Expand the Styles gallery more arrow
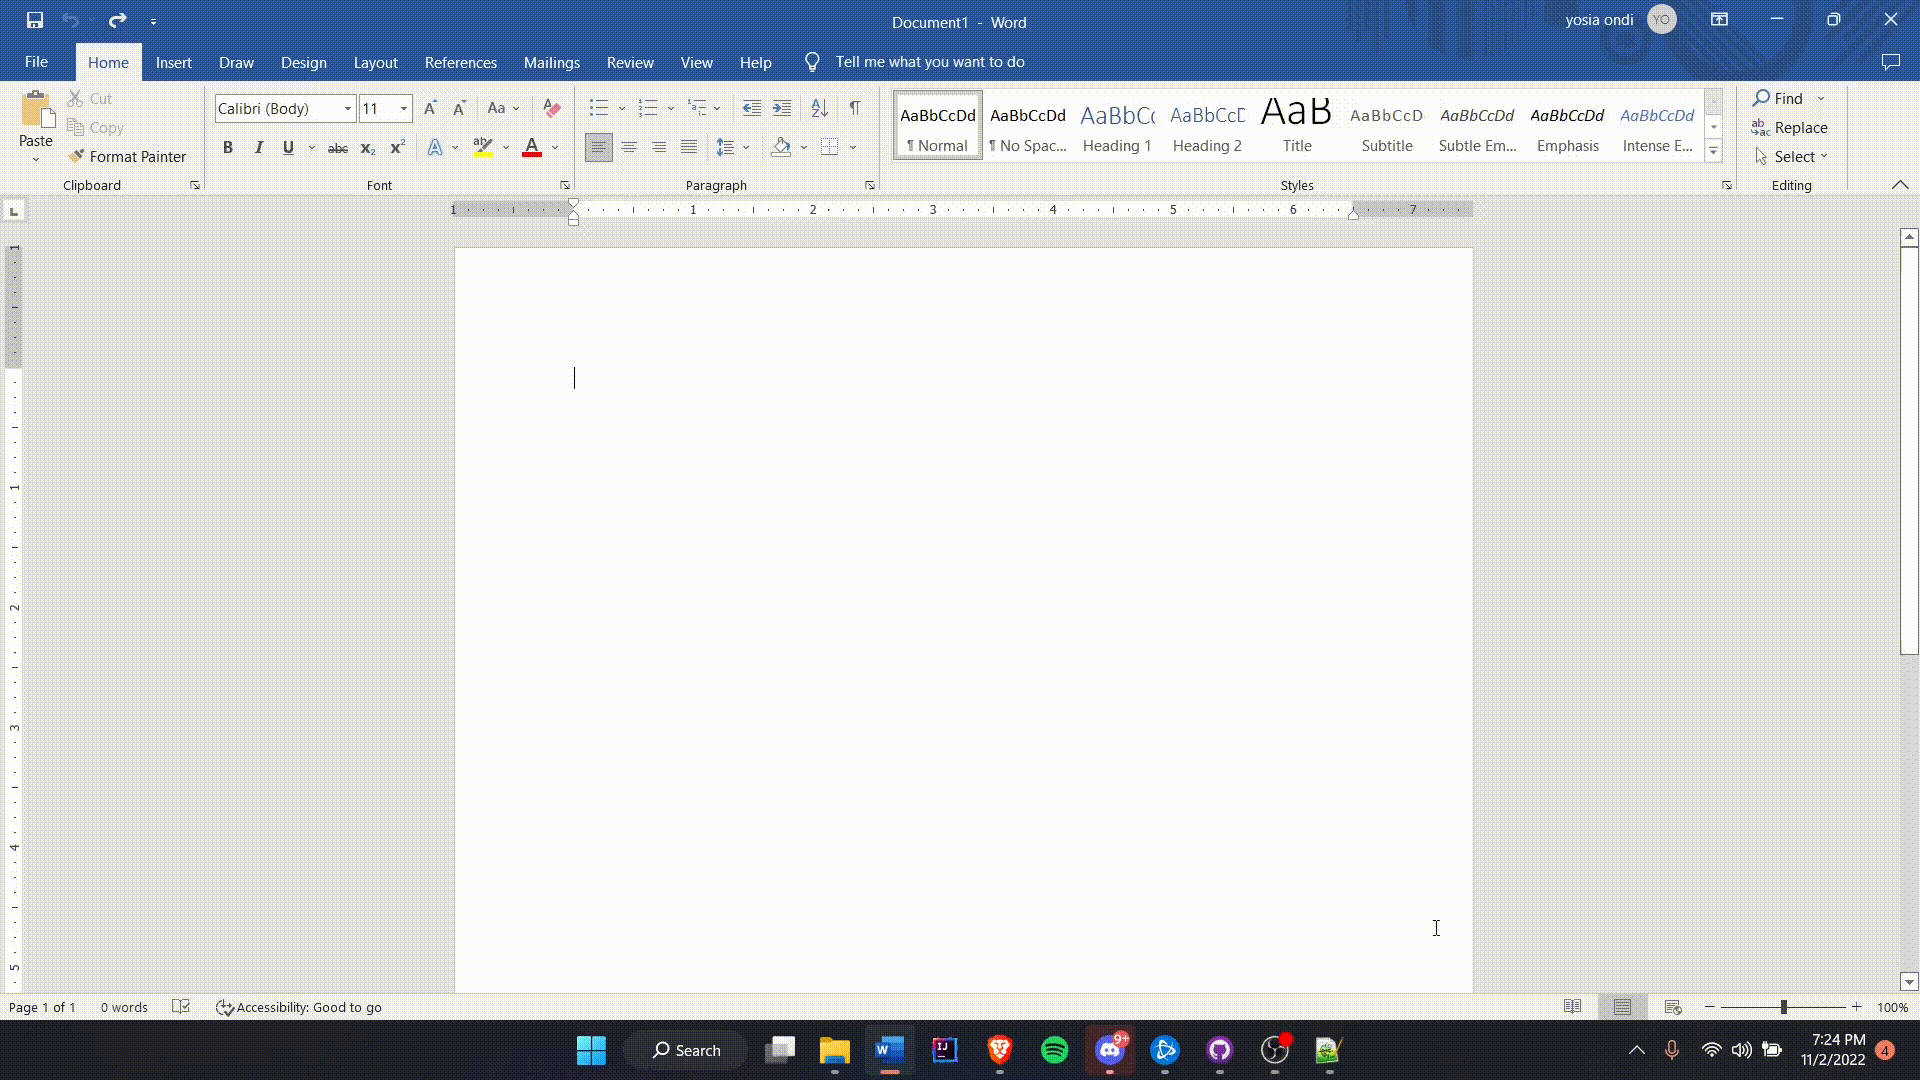This screenshot has height=1080, width=1920. click(x=1713, y=152)
